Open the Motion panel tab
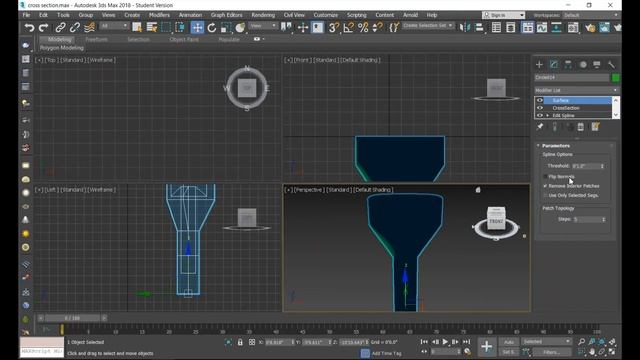The width and height of the screenshot is (640, 360). [583, 64]
